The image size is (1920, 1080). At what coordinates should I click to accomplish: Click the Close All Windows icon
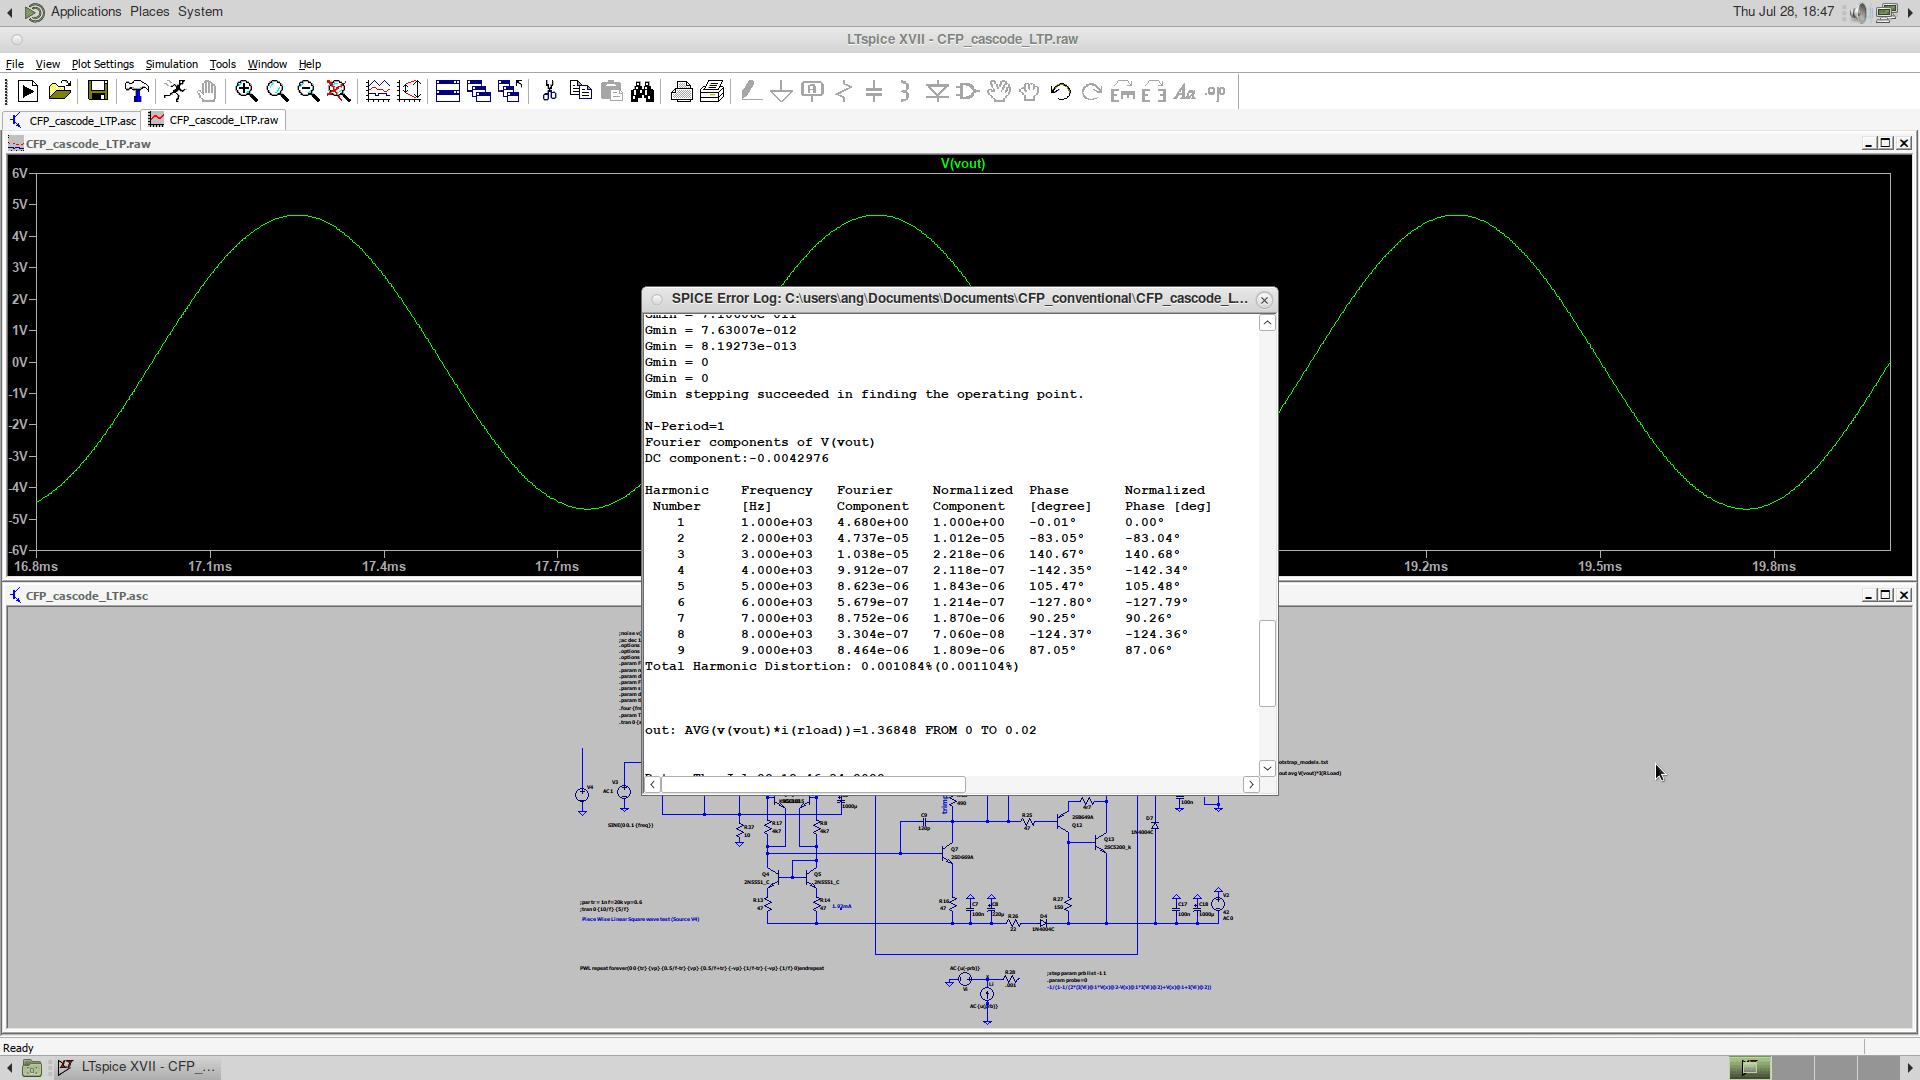tap(510, 92)
